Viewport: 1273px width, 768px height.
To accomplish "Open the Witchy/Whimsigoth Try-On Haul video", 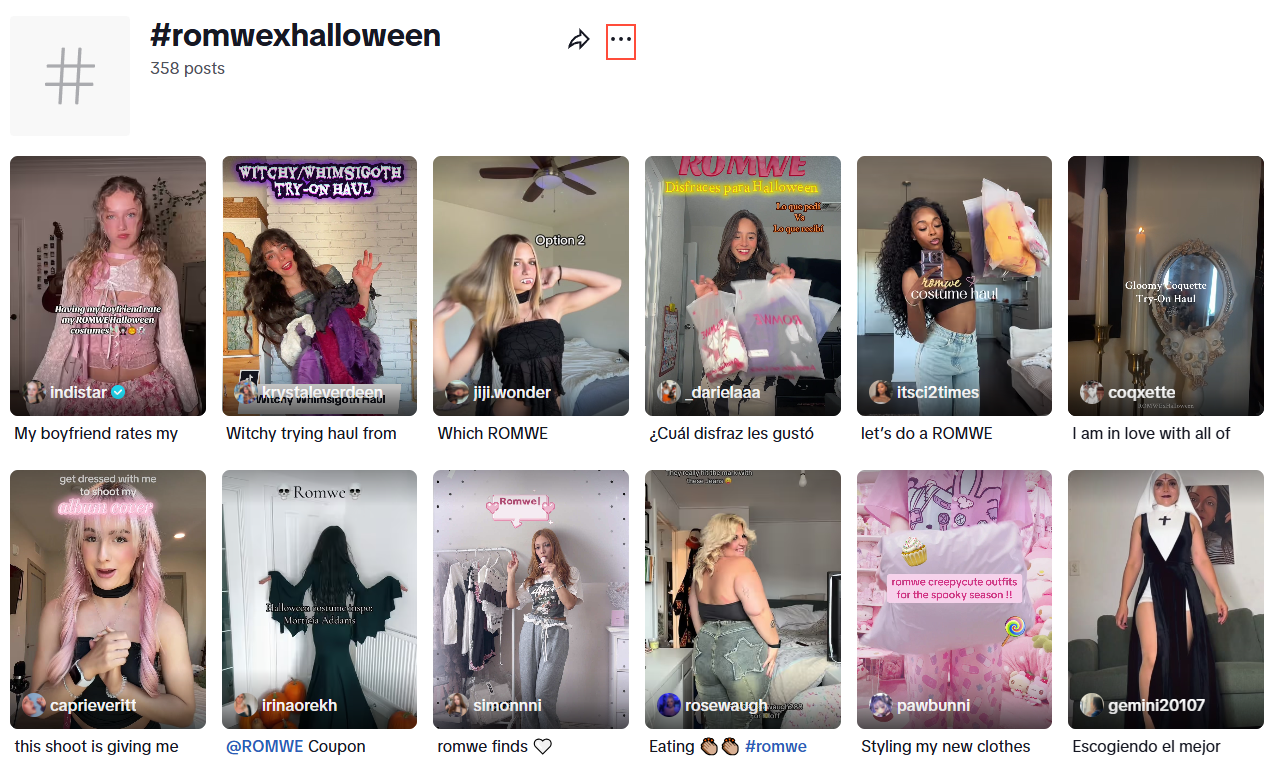I will coord(320,286).
